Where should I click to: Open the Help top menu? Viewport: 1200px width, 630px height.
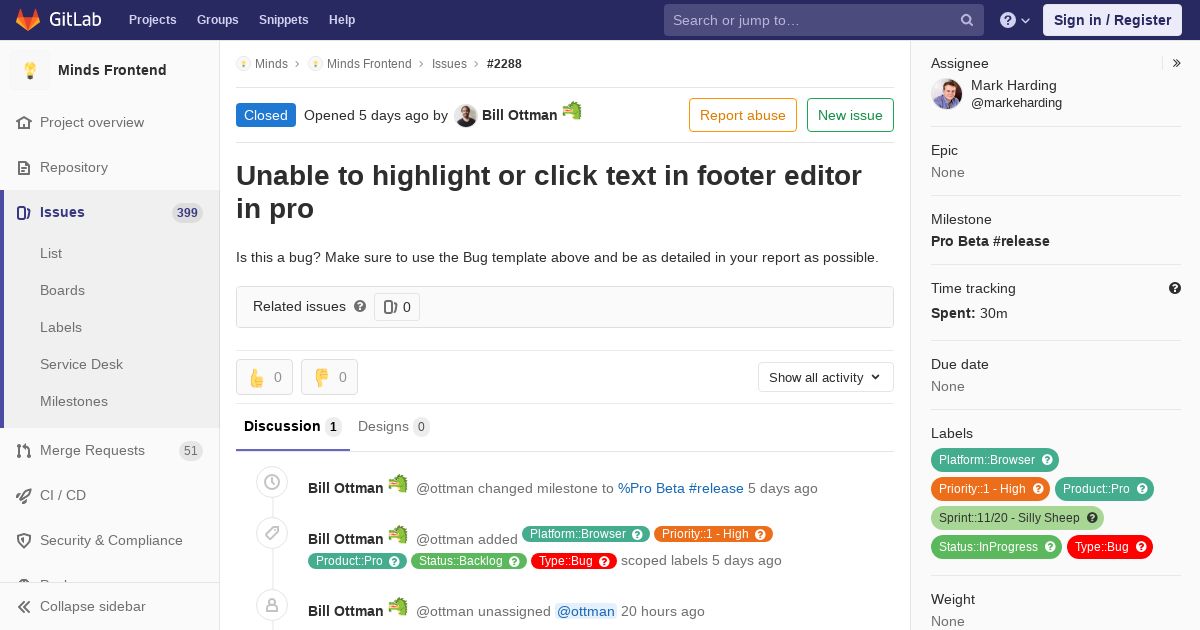point(342,20)
